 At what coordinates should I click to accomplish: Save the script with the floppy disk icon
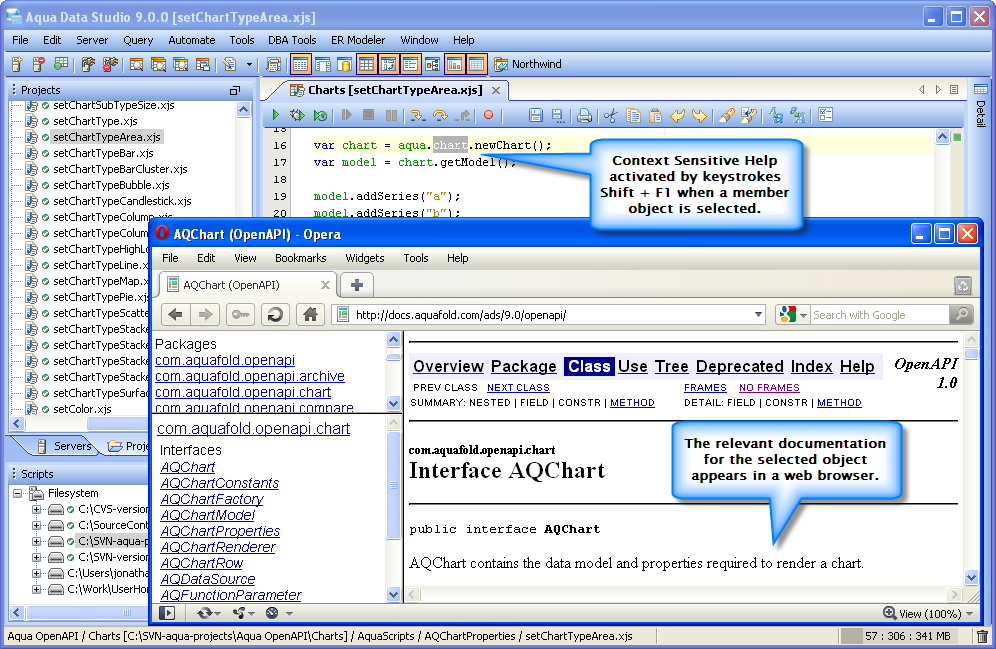click(x=535, y=115)
